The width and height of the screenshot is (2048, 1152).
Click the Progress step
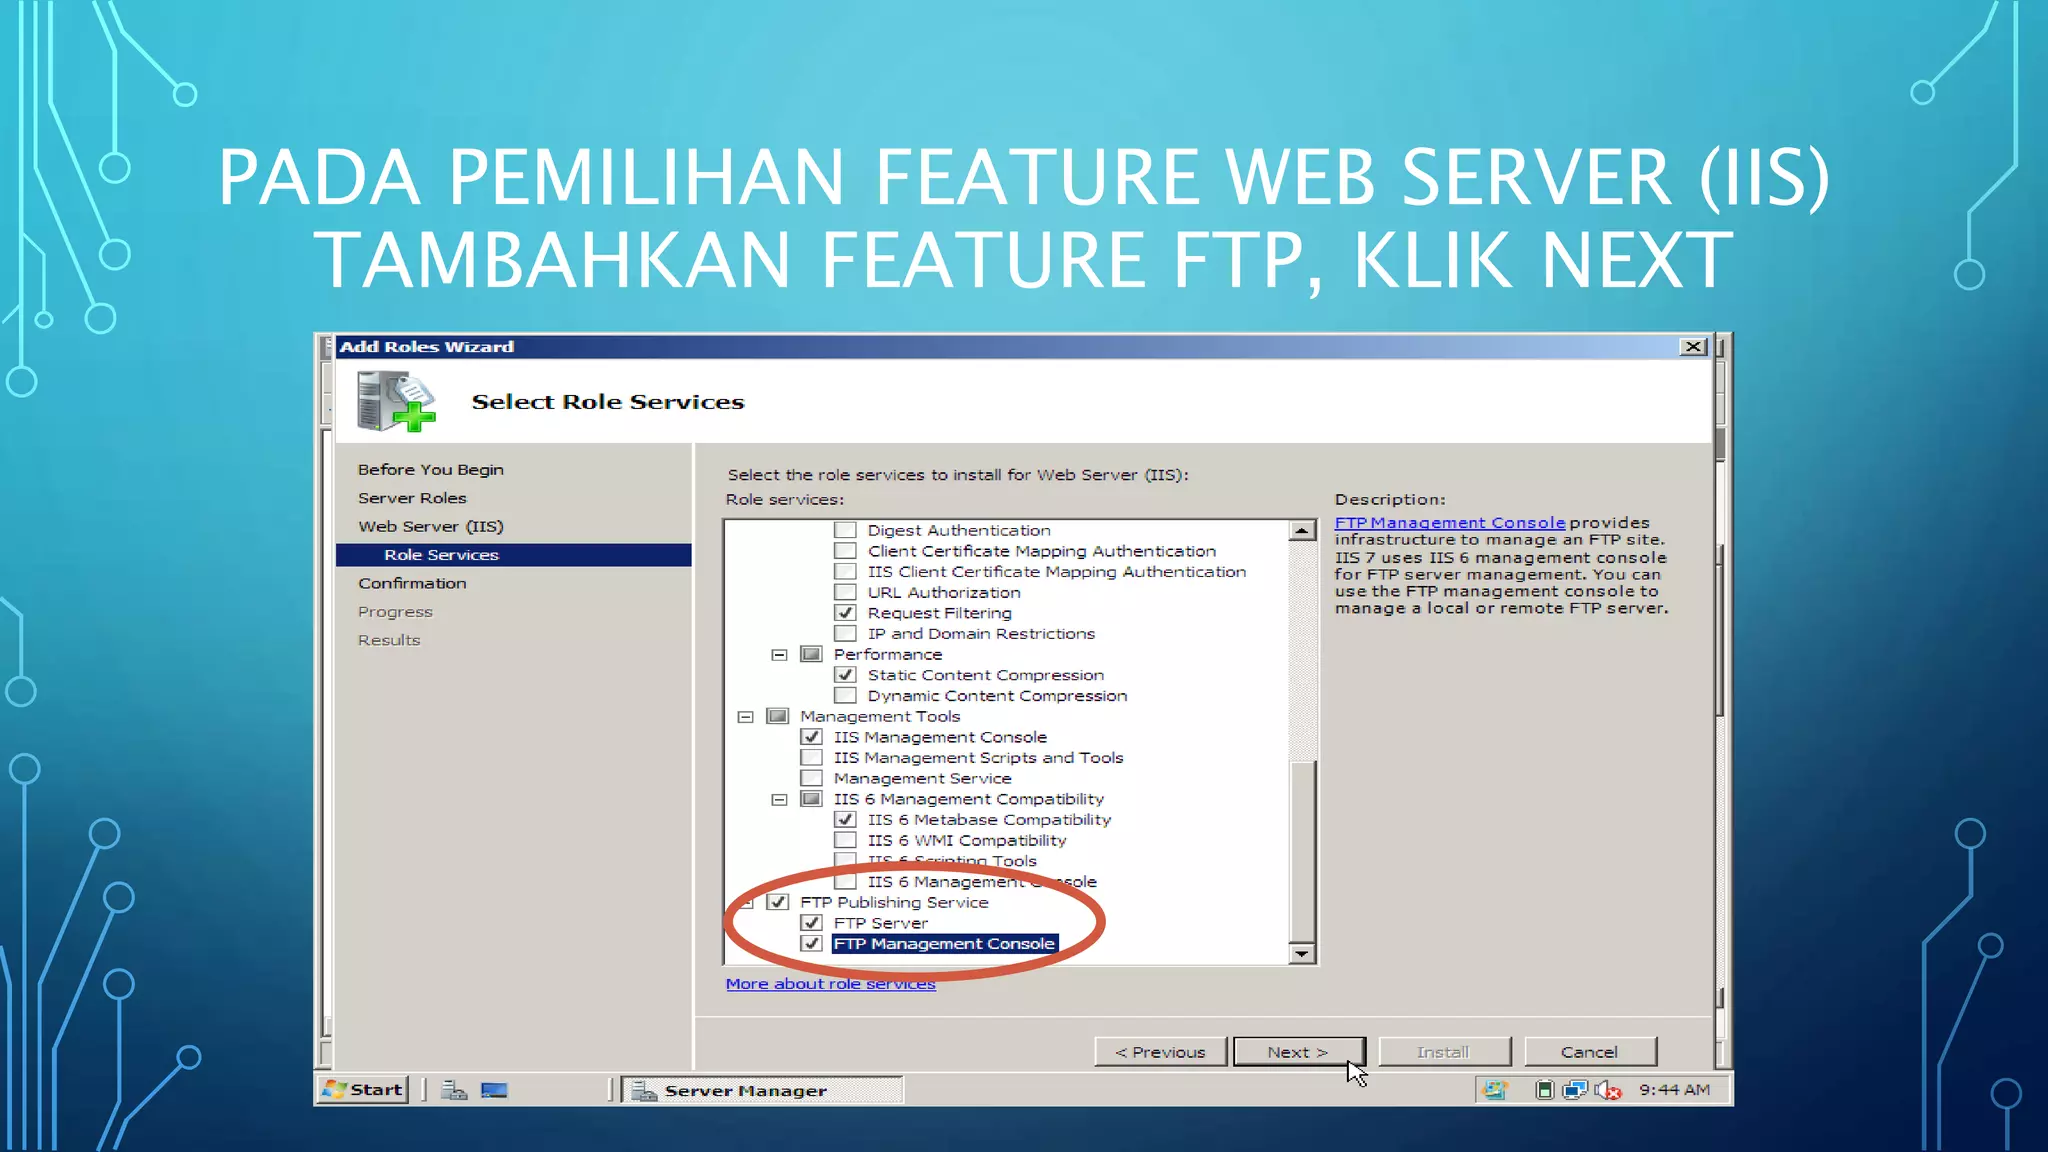[x=395, y=612]
